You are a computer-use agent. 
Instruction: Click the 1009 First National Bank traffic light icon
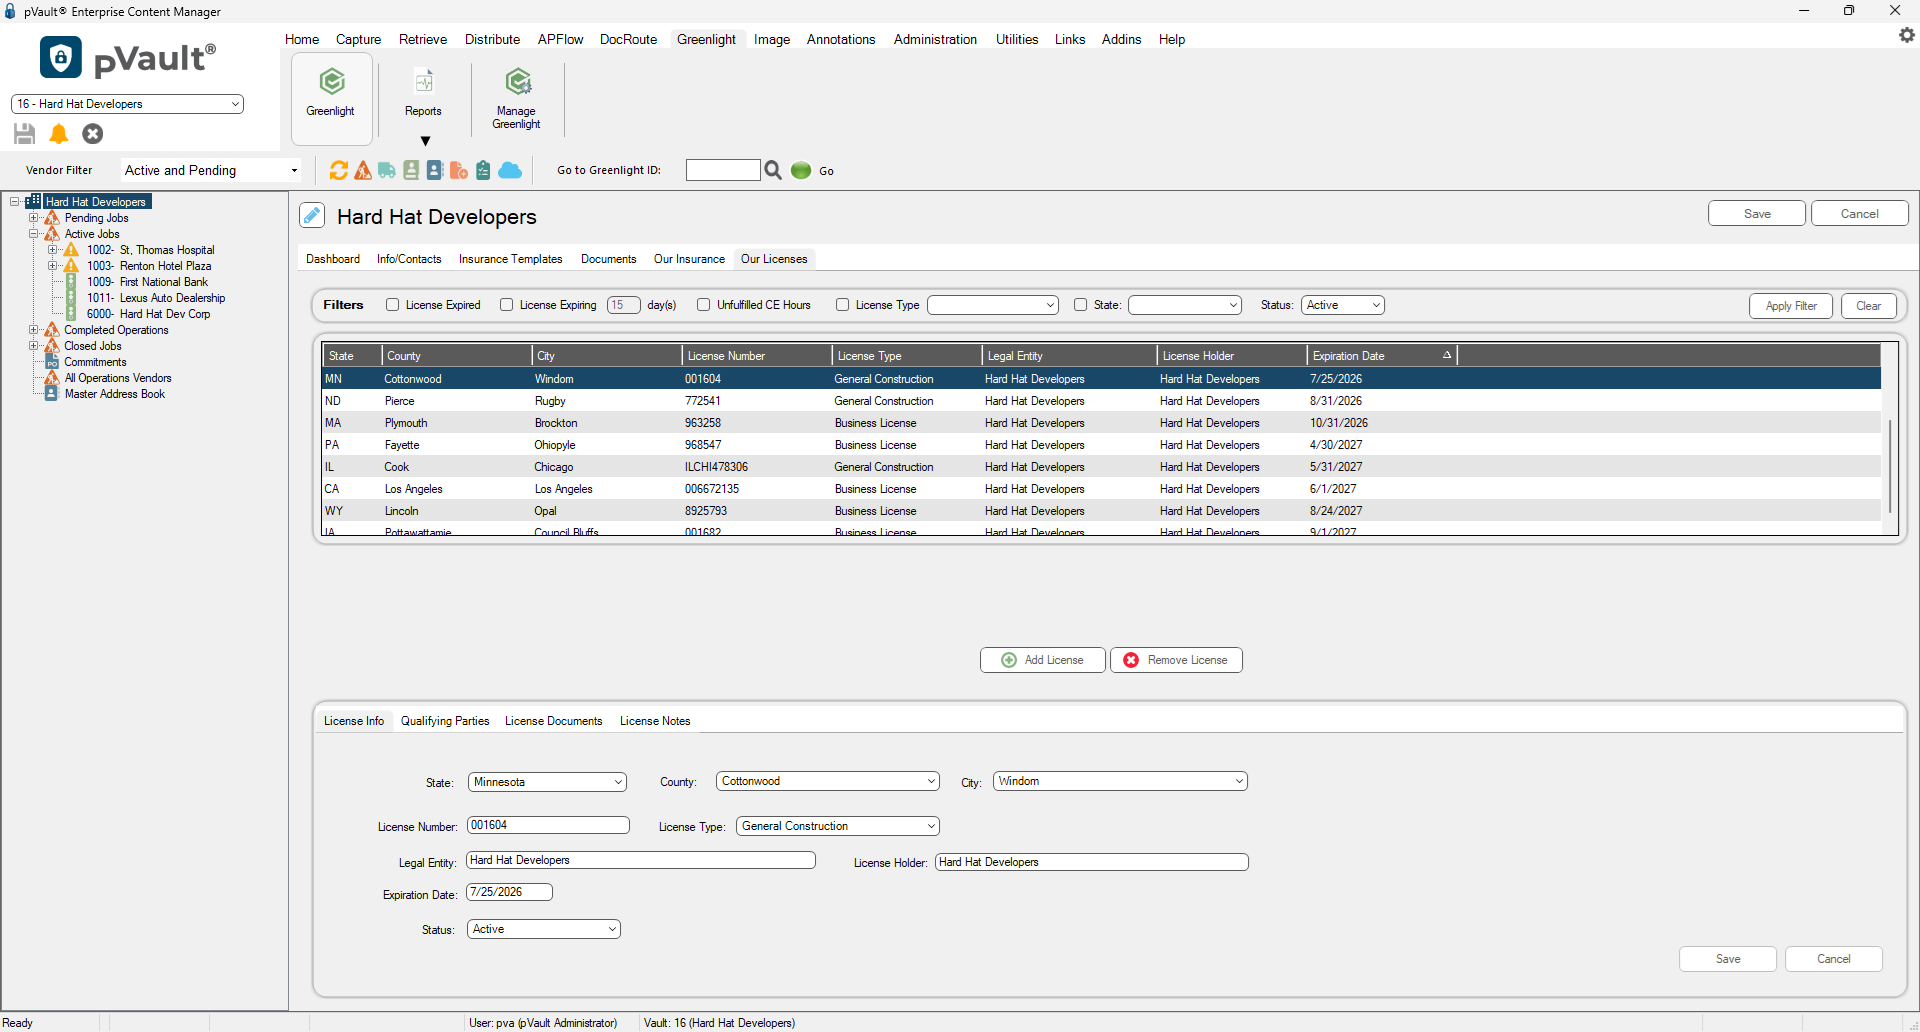[x=71, y=282]
